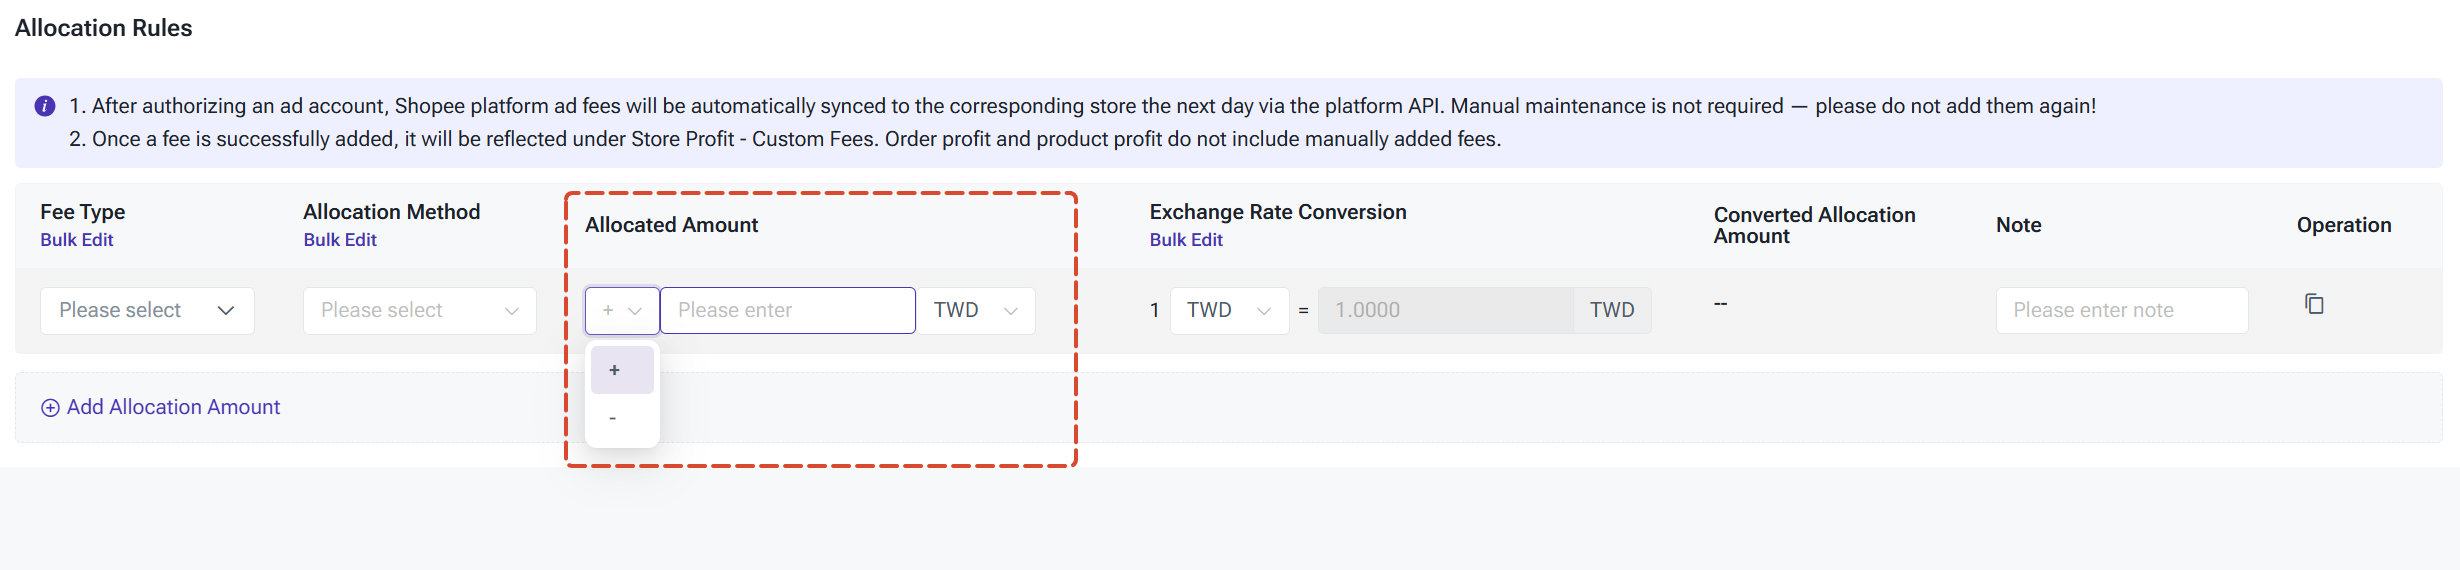The image size is (2460, 570).
Task: Click the copy row icon under Operation
Action: [2314, 303]
